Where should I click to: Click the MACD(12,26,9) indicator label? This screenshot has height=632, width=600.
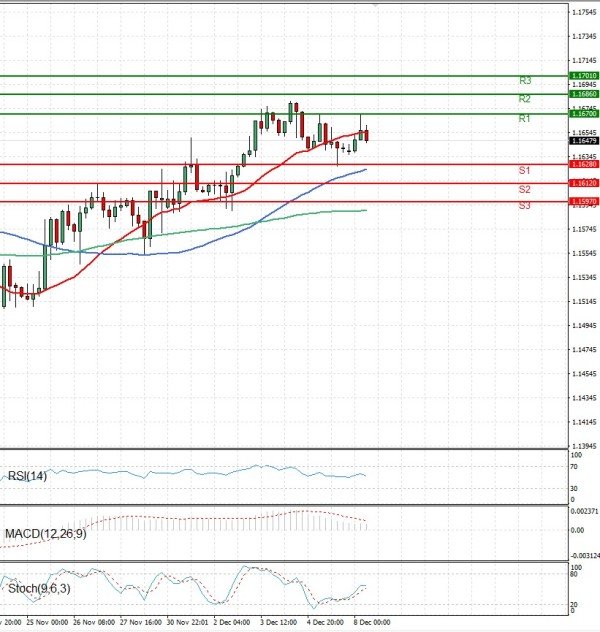(x=45, y=533)
